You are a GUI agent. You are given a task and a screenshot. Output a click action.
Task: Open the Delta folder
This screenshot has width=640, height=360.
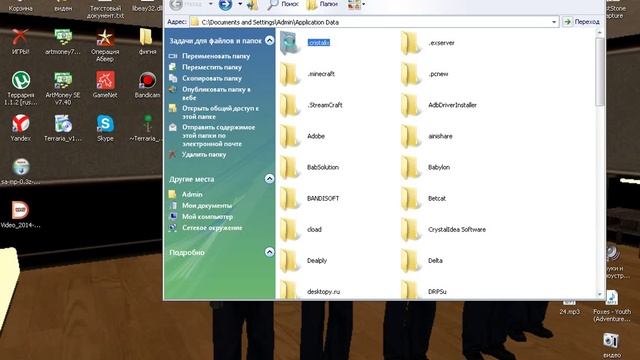coord(422,260)
